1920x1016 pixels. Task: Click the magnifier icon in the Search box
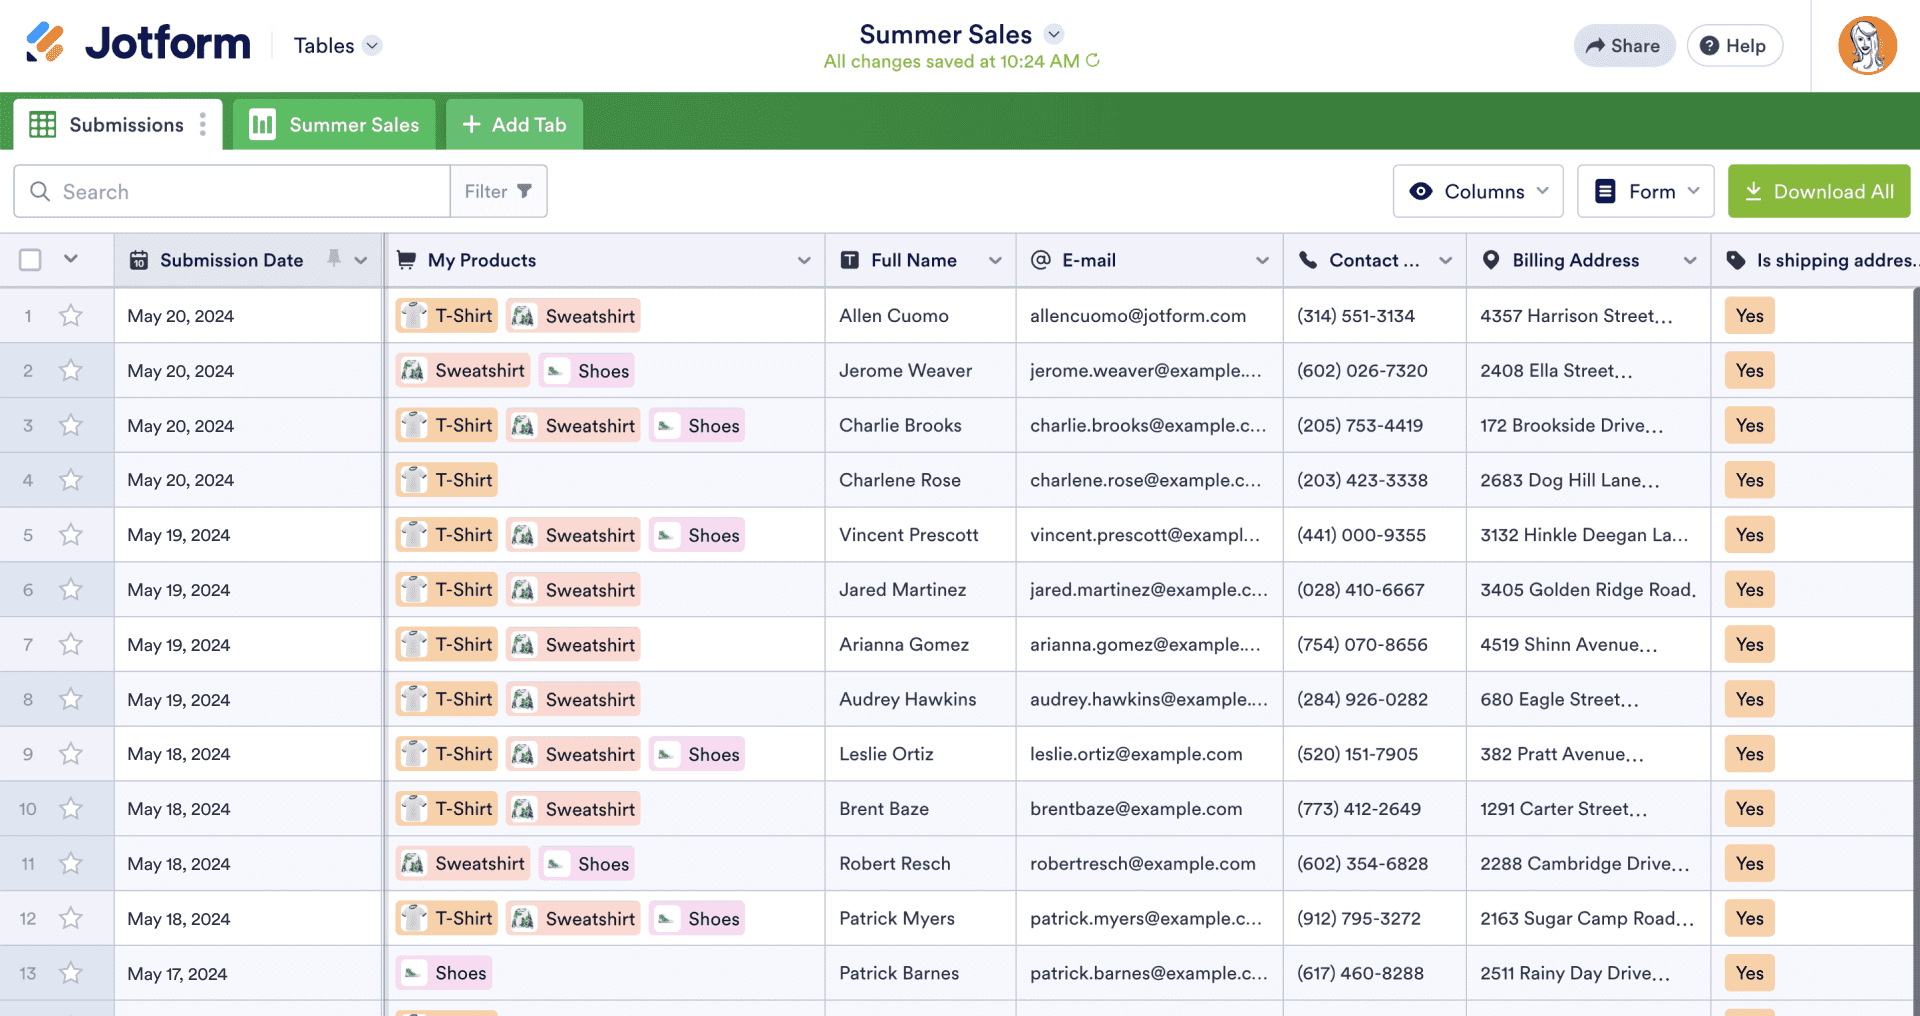[x=40, y=191]
